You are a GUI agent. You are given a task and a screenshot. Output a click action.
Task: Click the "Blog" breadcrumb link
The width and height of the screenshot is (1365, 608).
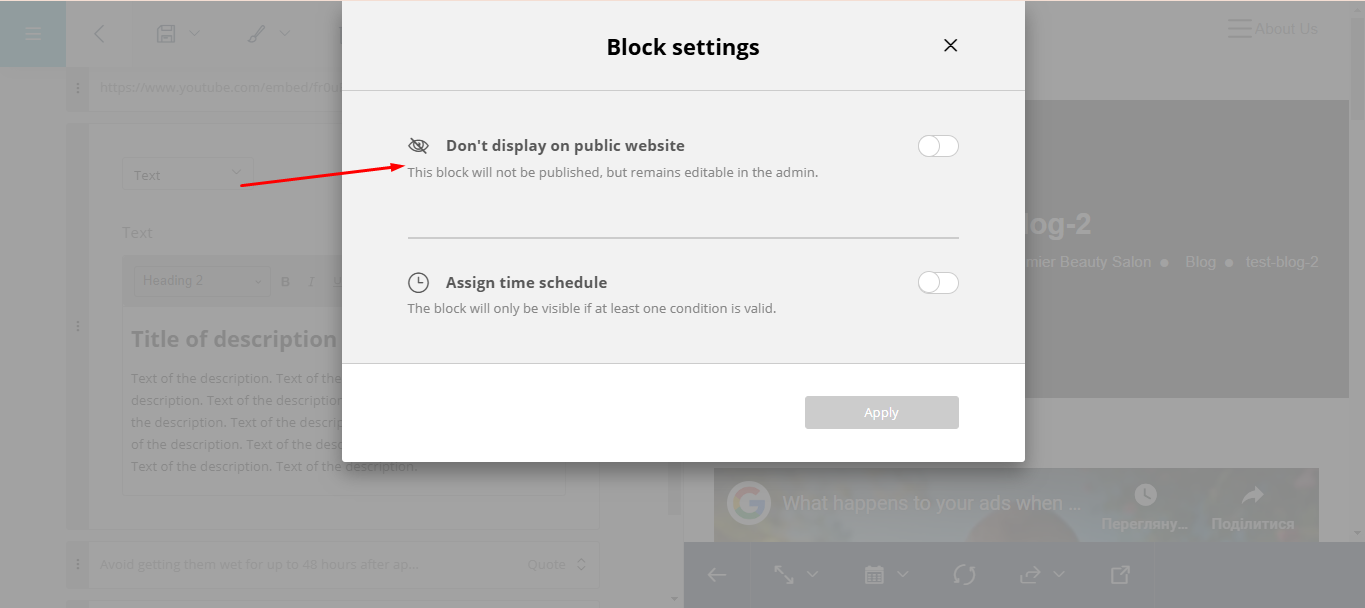1200,262
